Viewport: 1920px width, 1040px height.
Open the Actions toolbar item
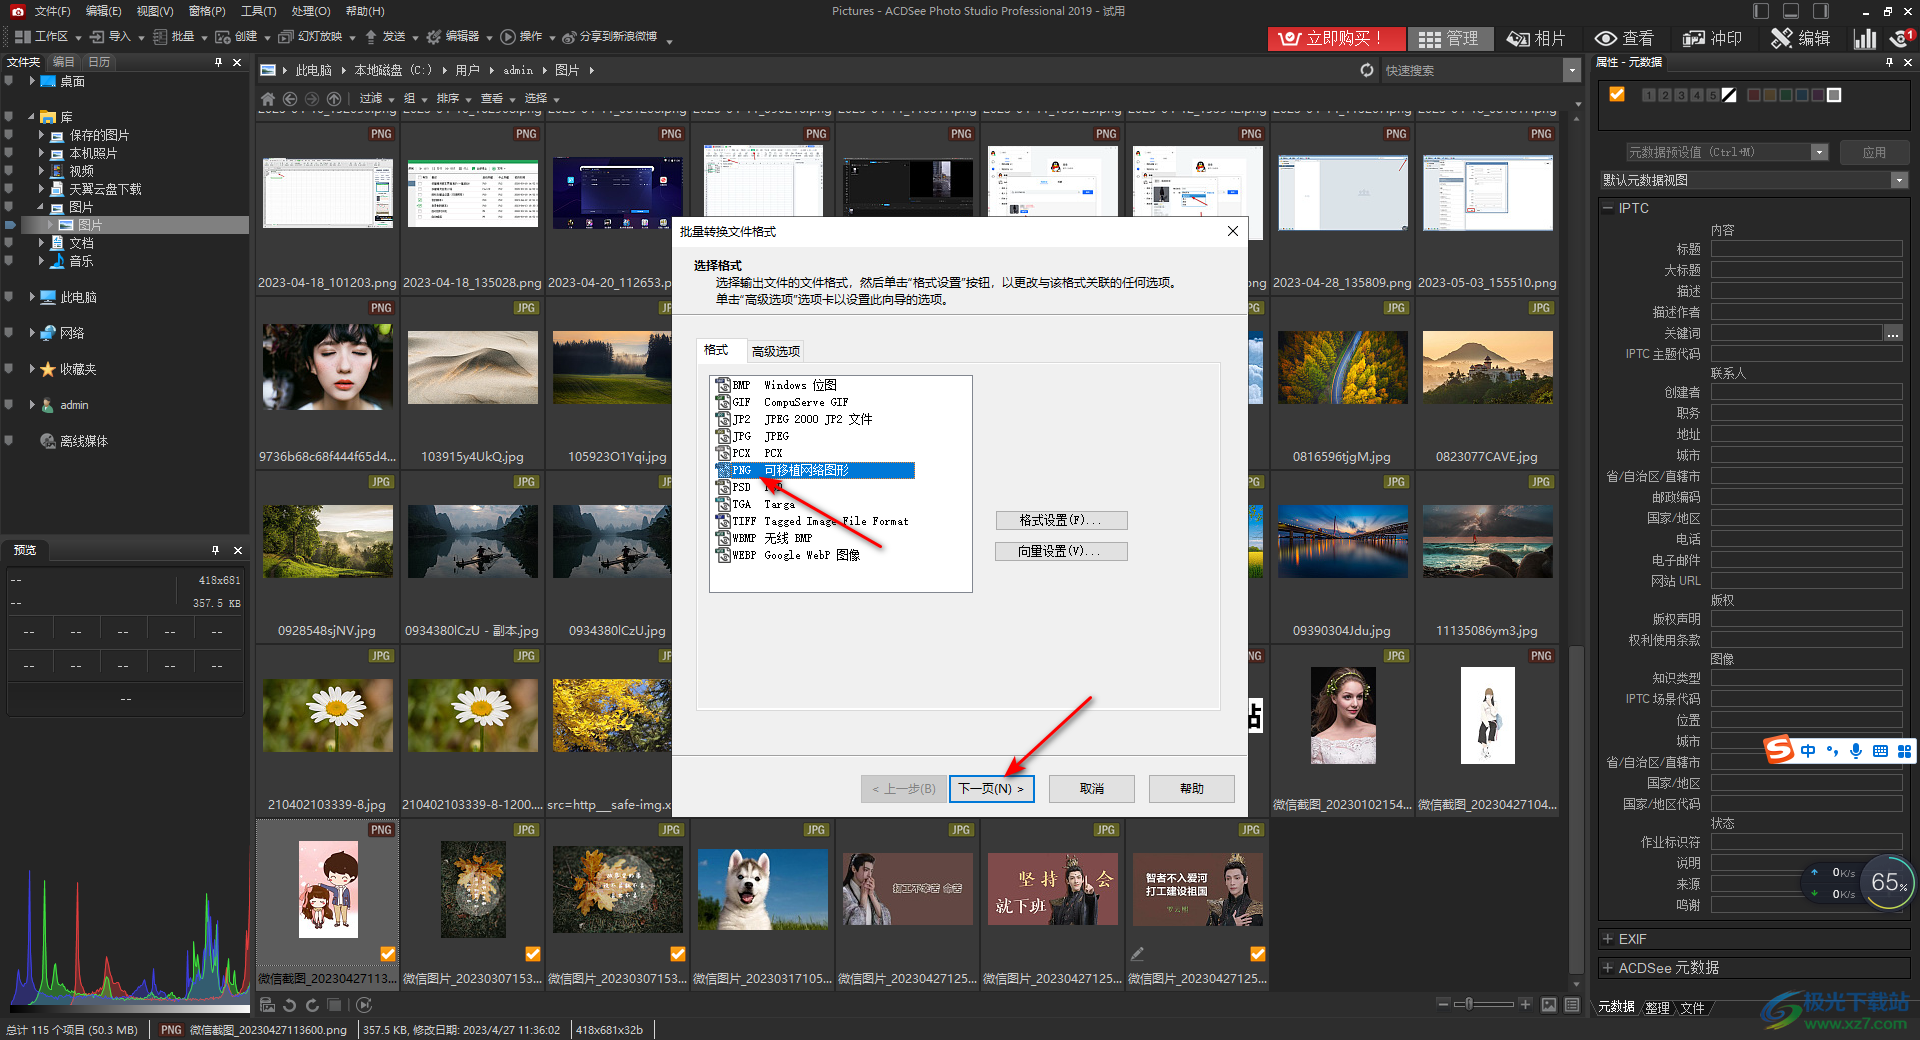[x=526, y=37]
